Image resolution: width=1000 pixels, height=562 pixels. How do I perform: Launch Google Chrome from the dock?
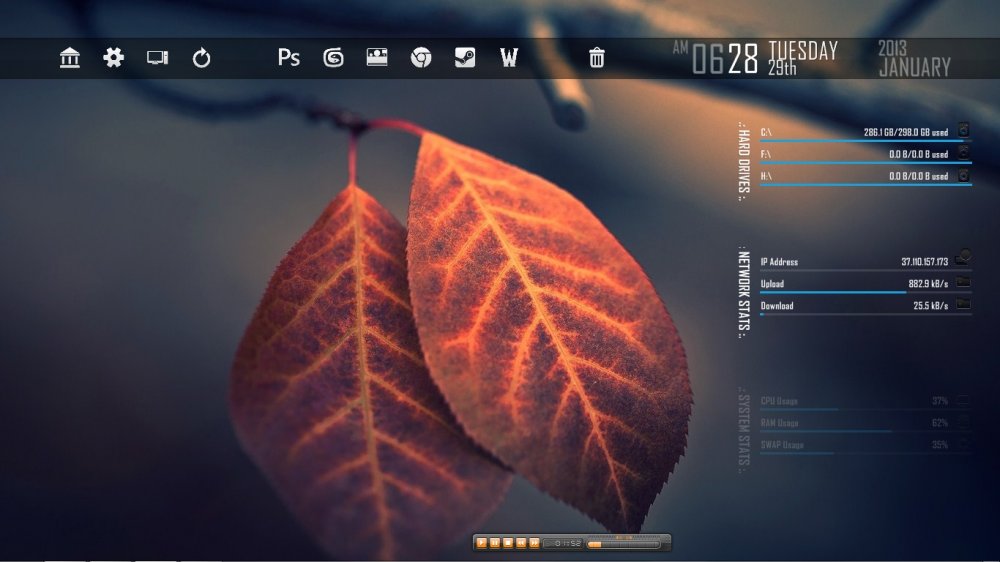pos(421,58)
